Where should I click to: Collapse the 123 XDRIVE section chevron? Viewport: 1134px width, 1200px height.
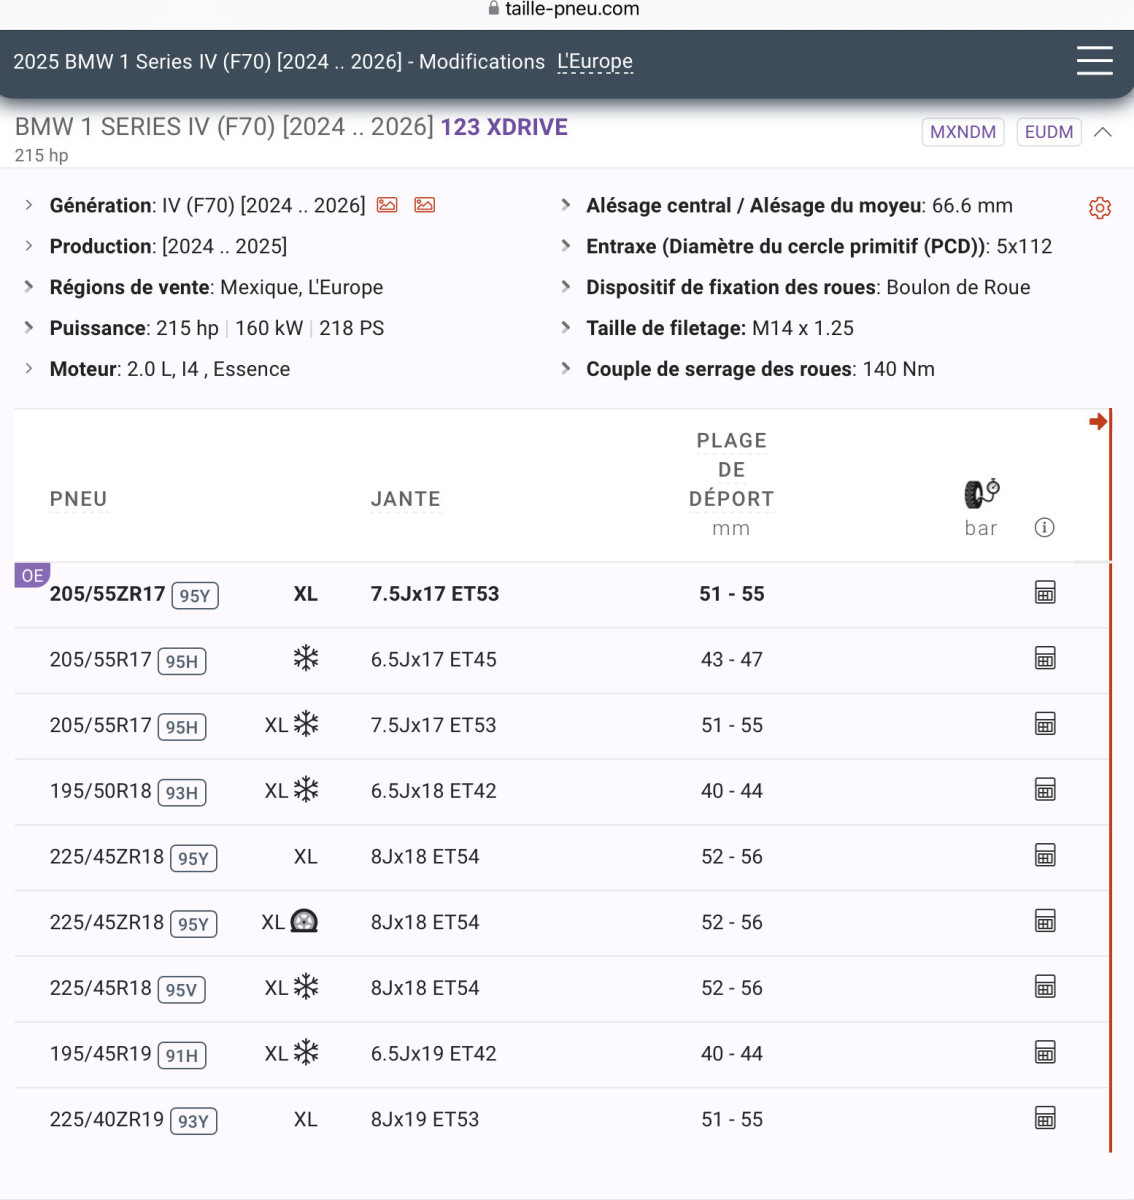pyautogui.click(x=1103, y=132)
